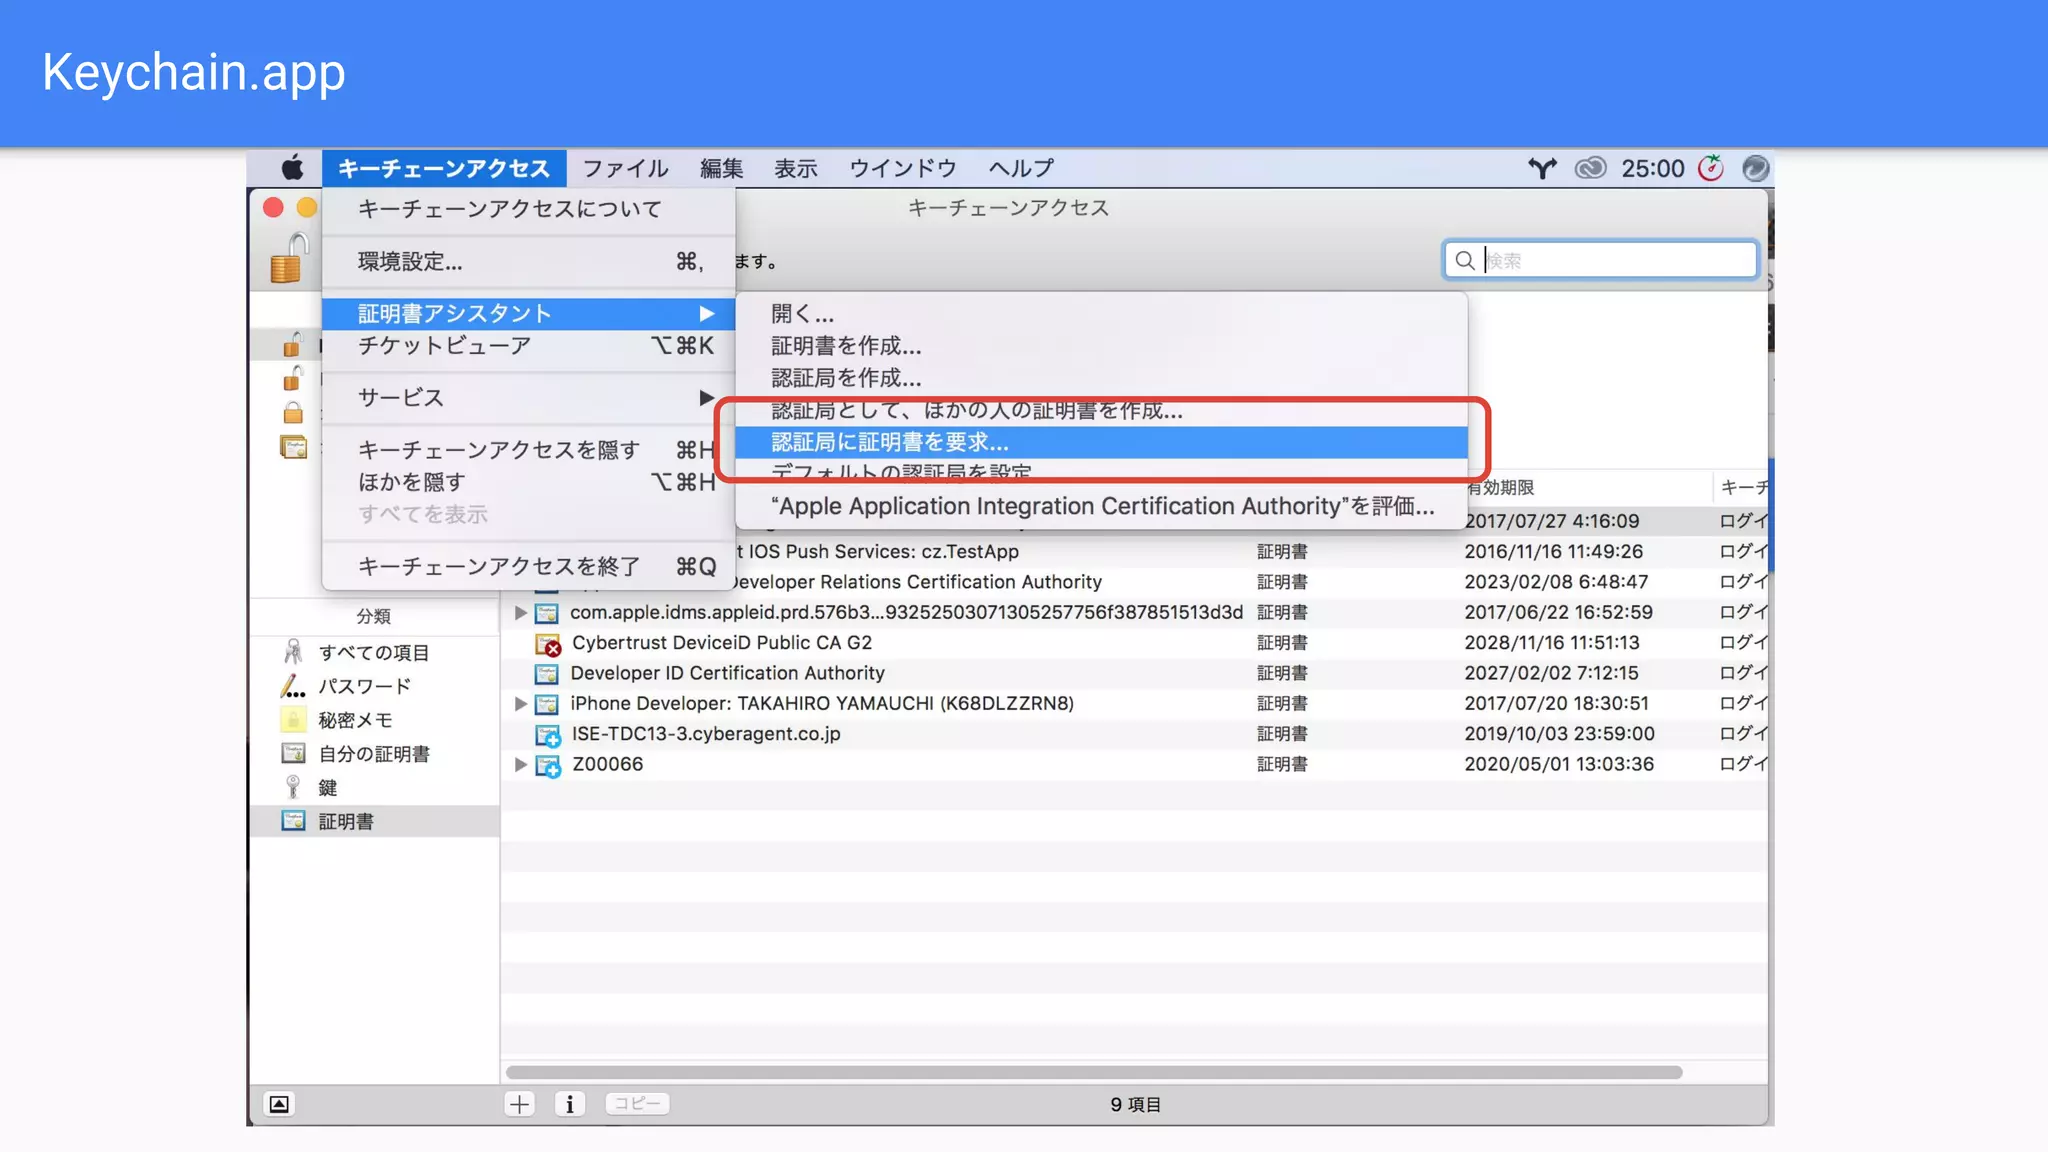Viewport: 2048px width, 1152px height.
Task: Click the Z00066 certificate icon
Action: [547, 765]
